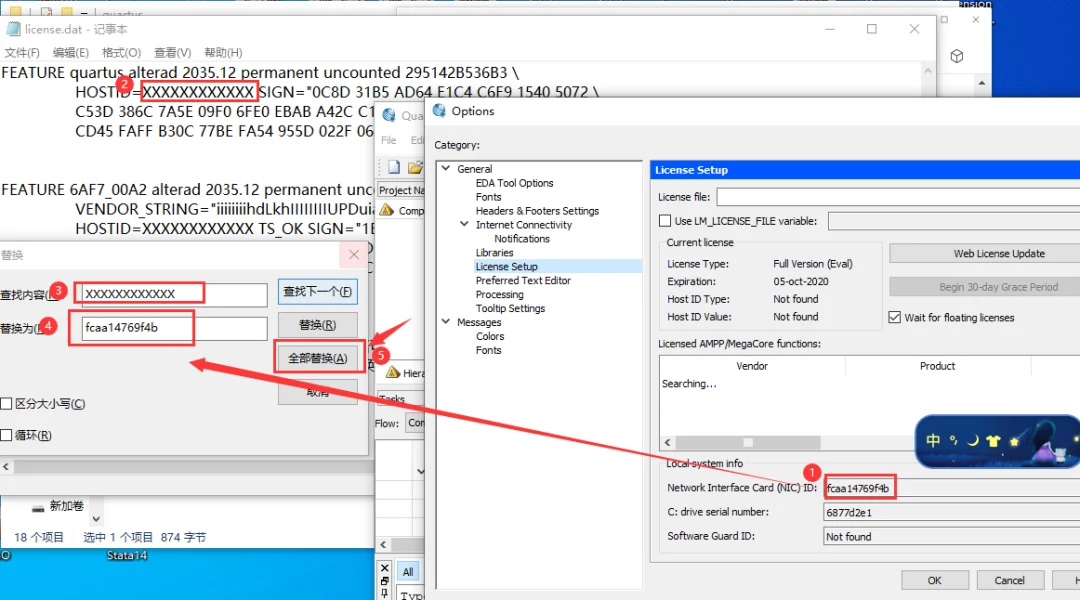Enable the 循环 wrap-around checkbox
Image resolution: width=1080 pixels, height=600 pixels.
(x=6, y=435)
